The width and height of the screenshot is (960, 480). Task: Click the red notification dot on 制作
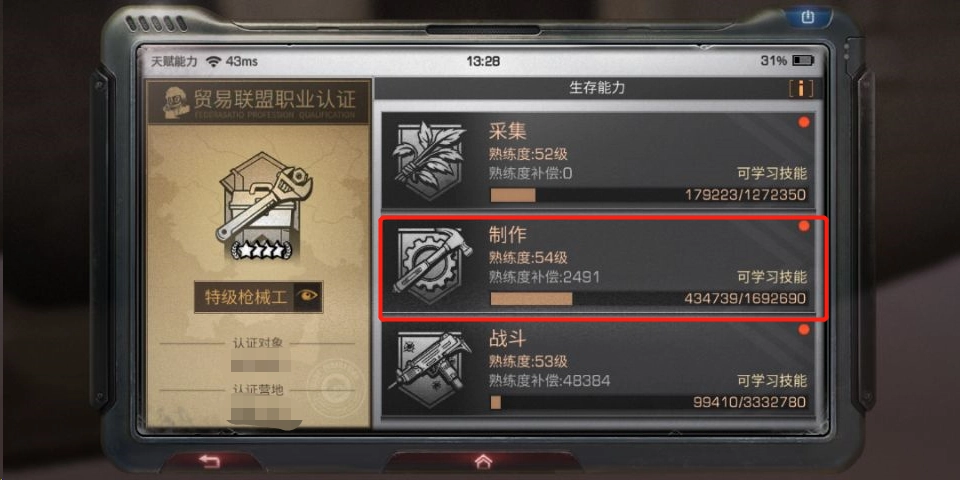(x=804, y=226)
